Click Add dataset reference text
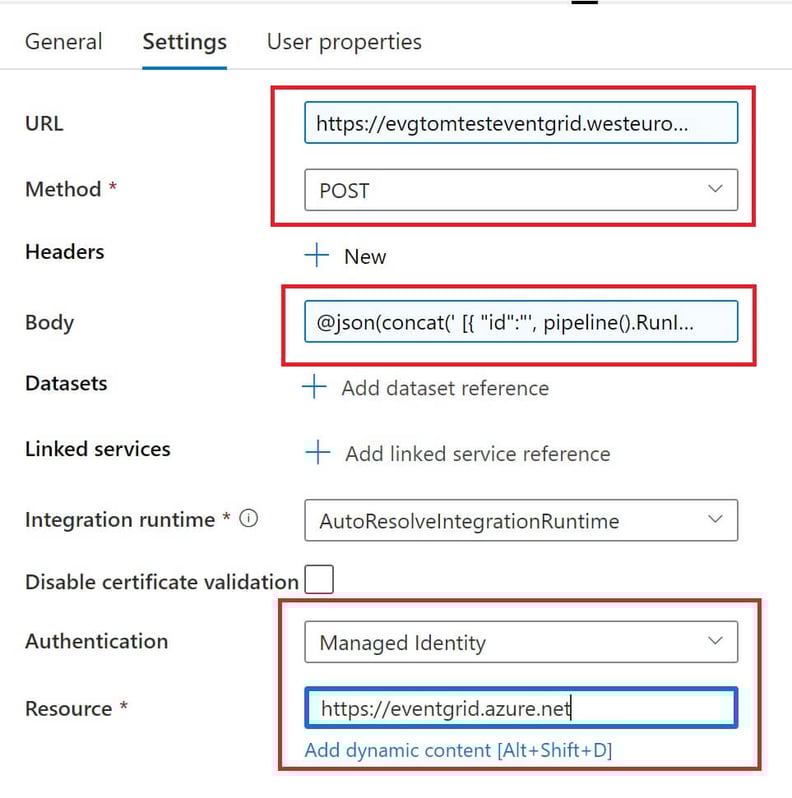The width and height of the screenshot is (792, 798). click(445, 388)
